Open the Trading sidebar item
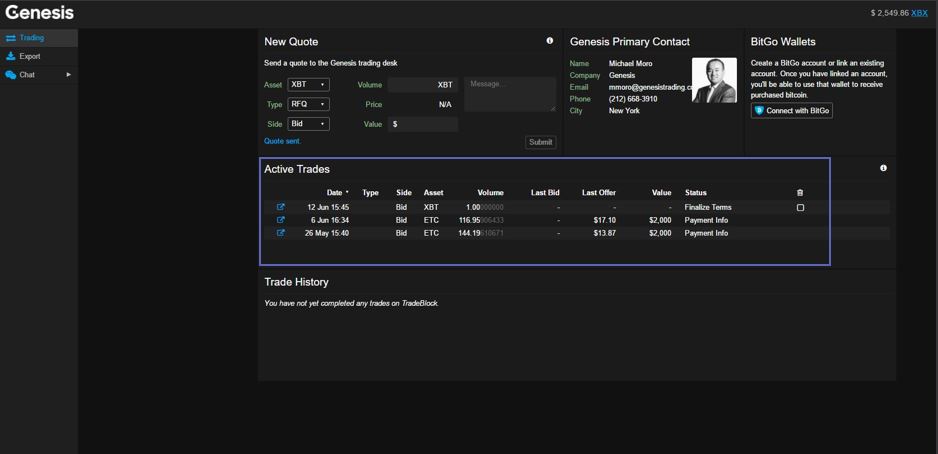This screenshot has height=454, width=938. (x=39, y=38)
